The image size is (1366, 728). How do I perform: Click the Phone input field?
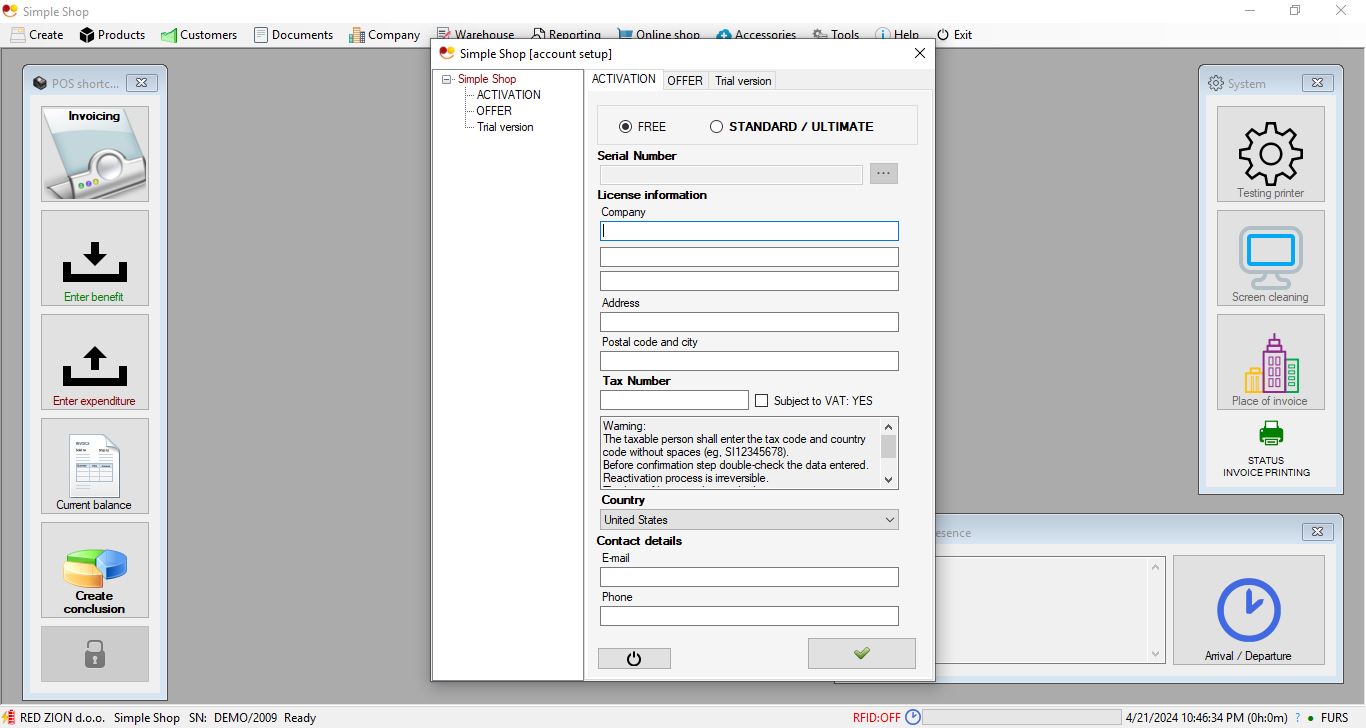point(749,616)
